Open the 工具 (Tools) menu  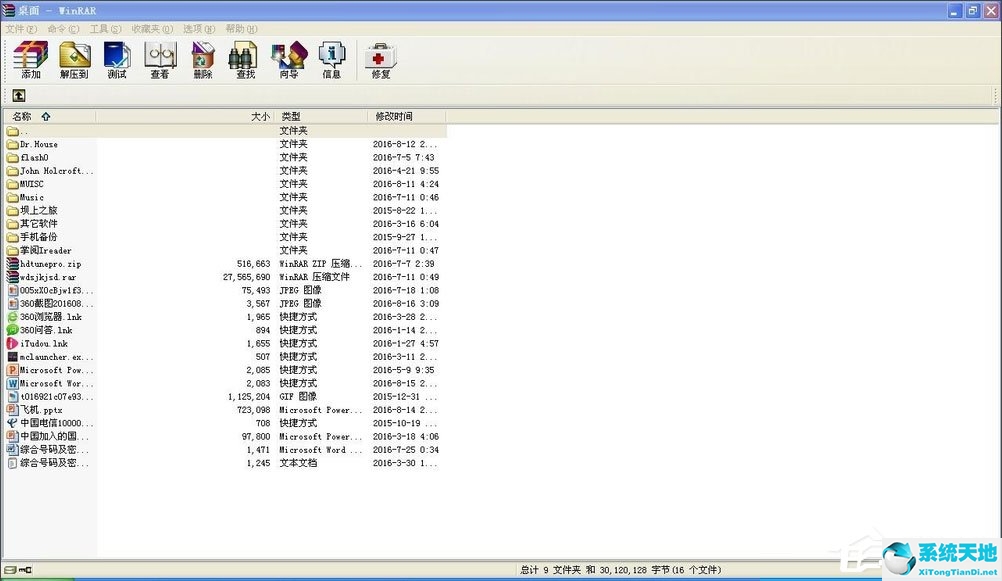coord(105,29)
